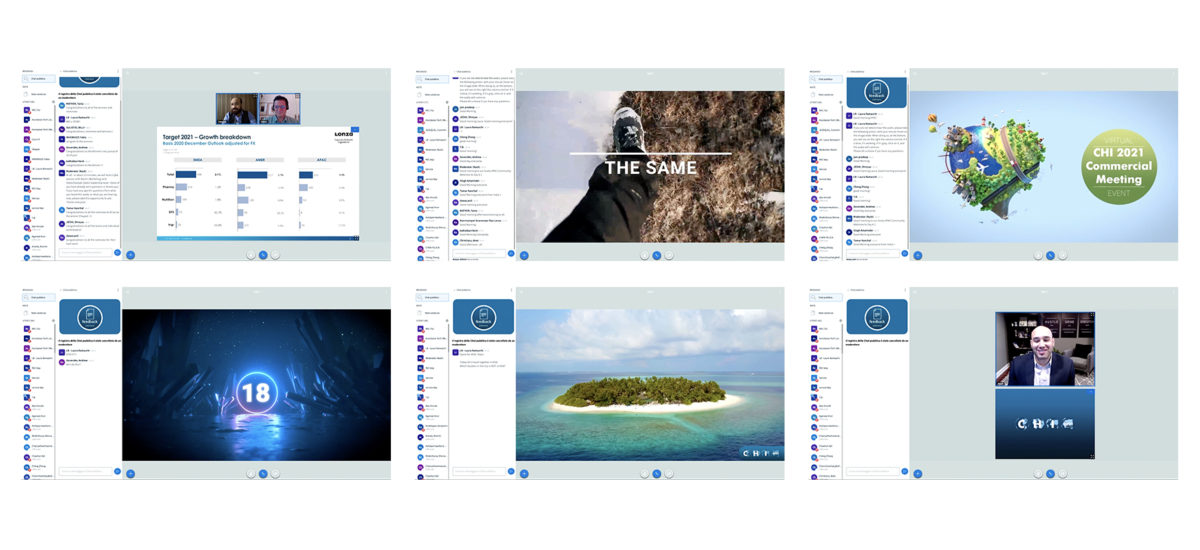Click the grey button right of the blue call button under the Lonza chart
Image resolution: width=1200 pixels, height=550 pixels.
pos(276,255)
